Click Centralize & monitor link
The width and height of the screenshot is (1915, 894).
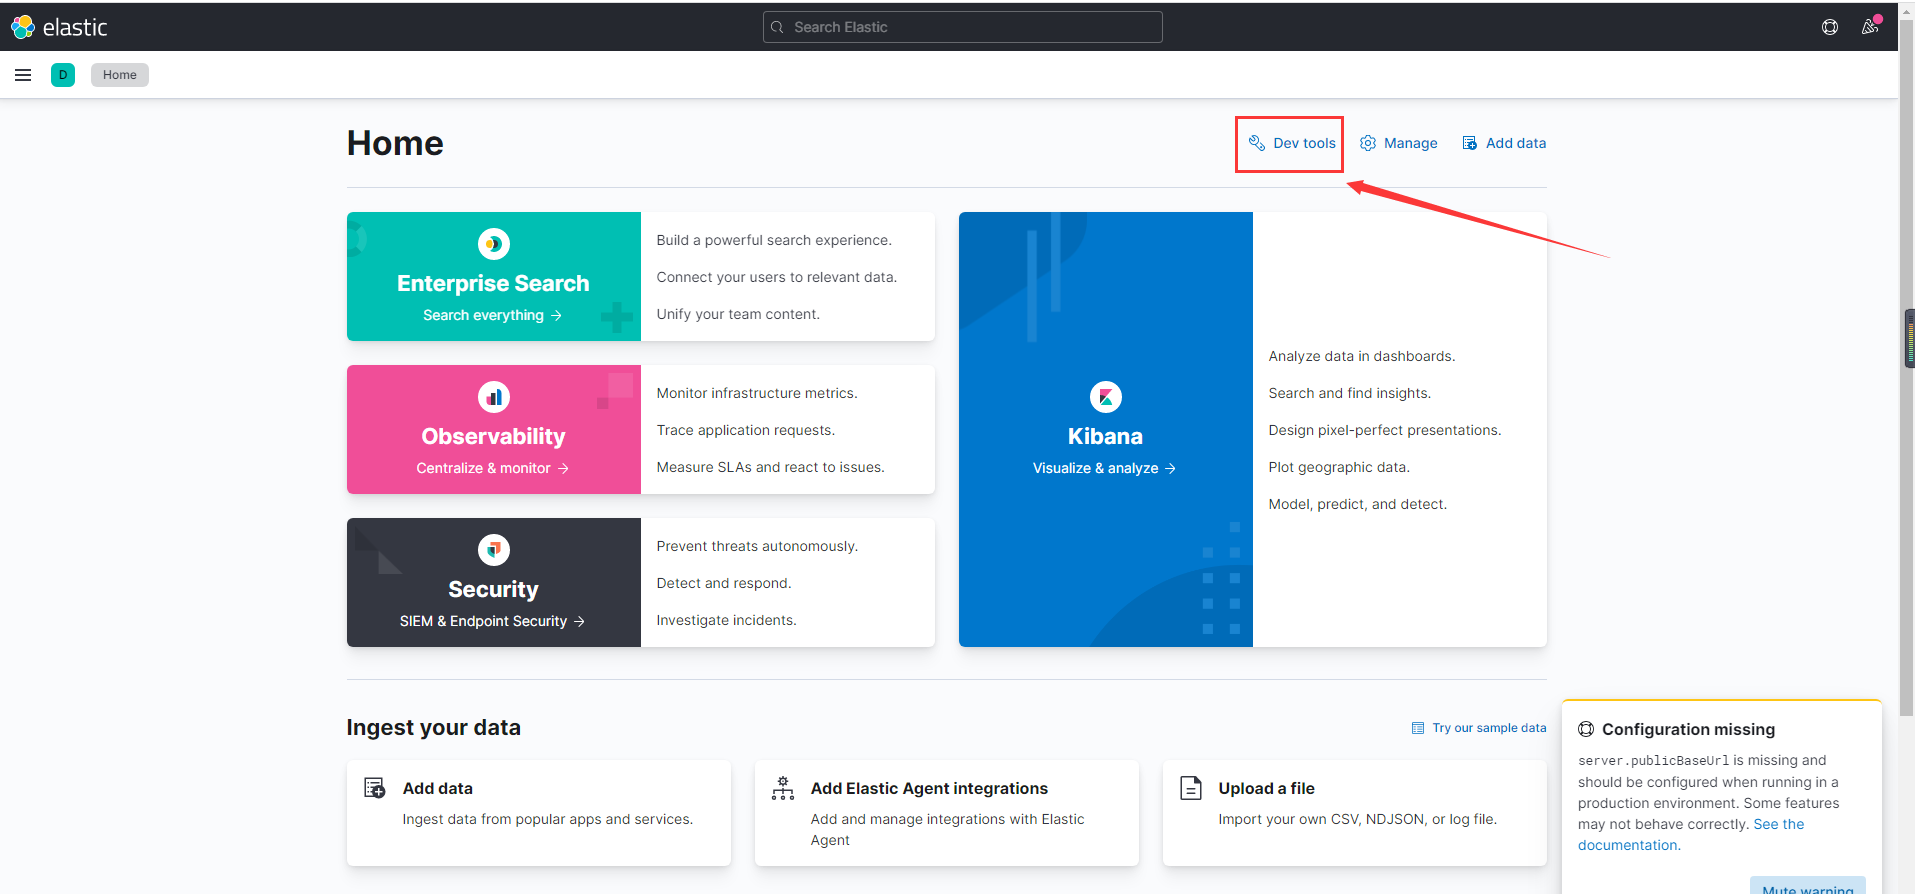tap(492, 468)
